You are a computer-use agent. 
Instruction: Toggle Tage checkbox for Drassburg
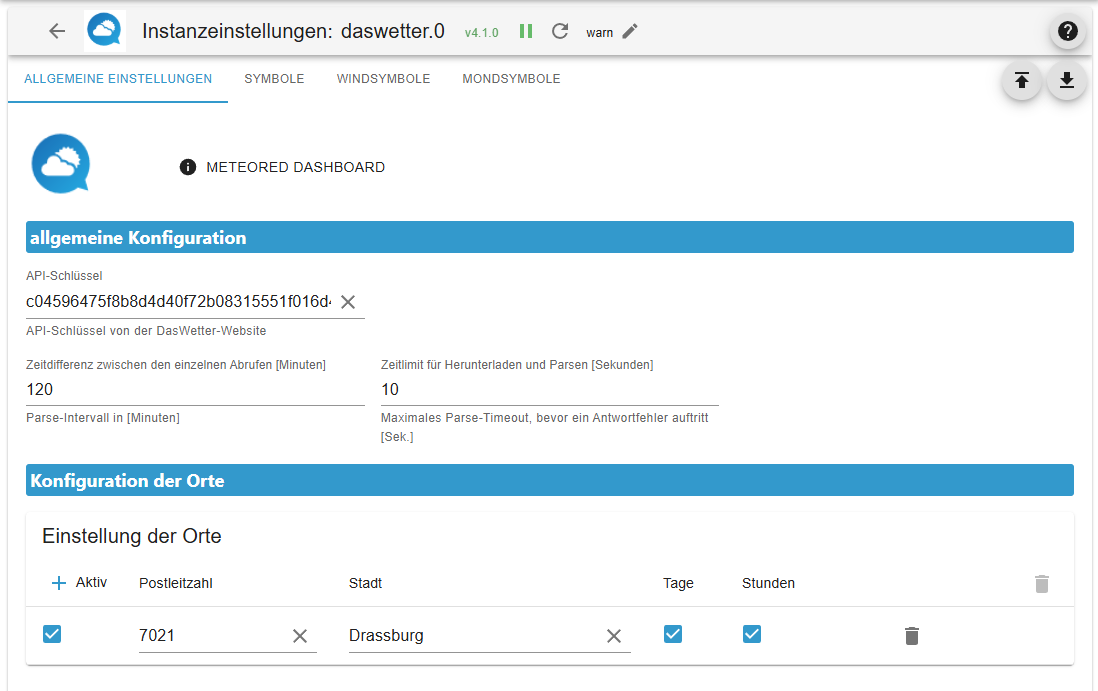click(673, 634)
